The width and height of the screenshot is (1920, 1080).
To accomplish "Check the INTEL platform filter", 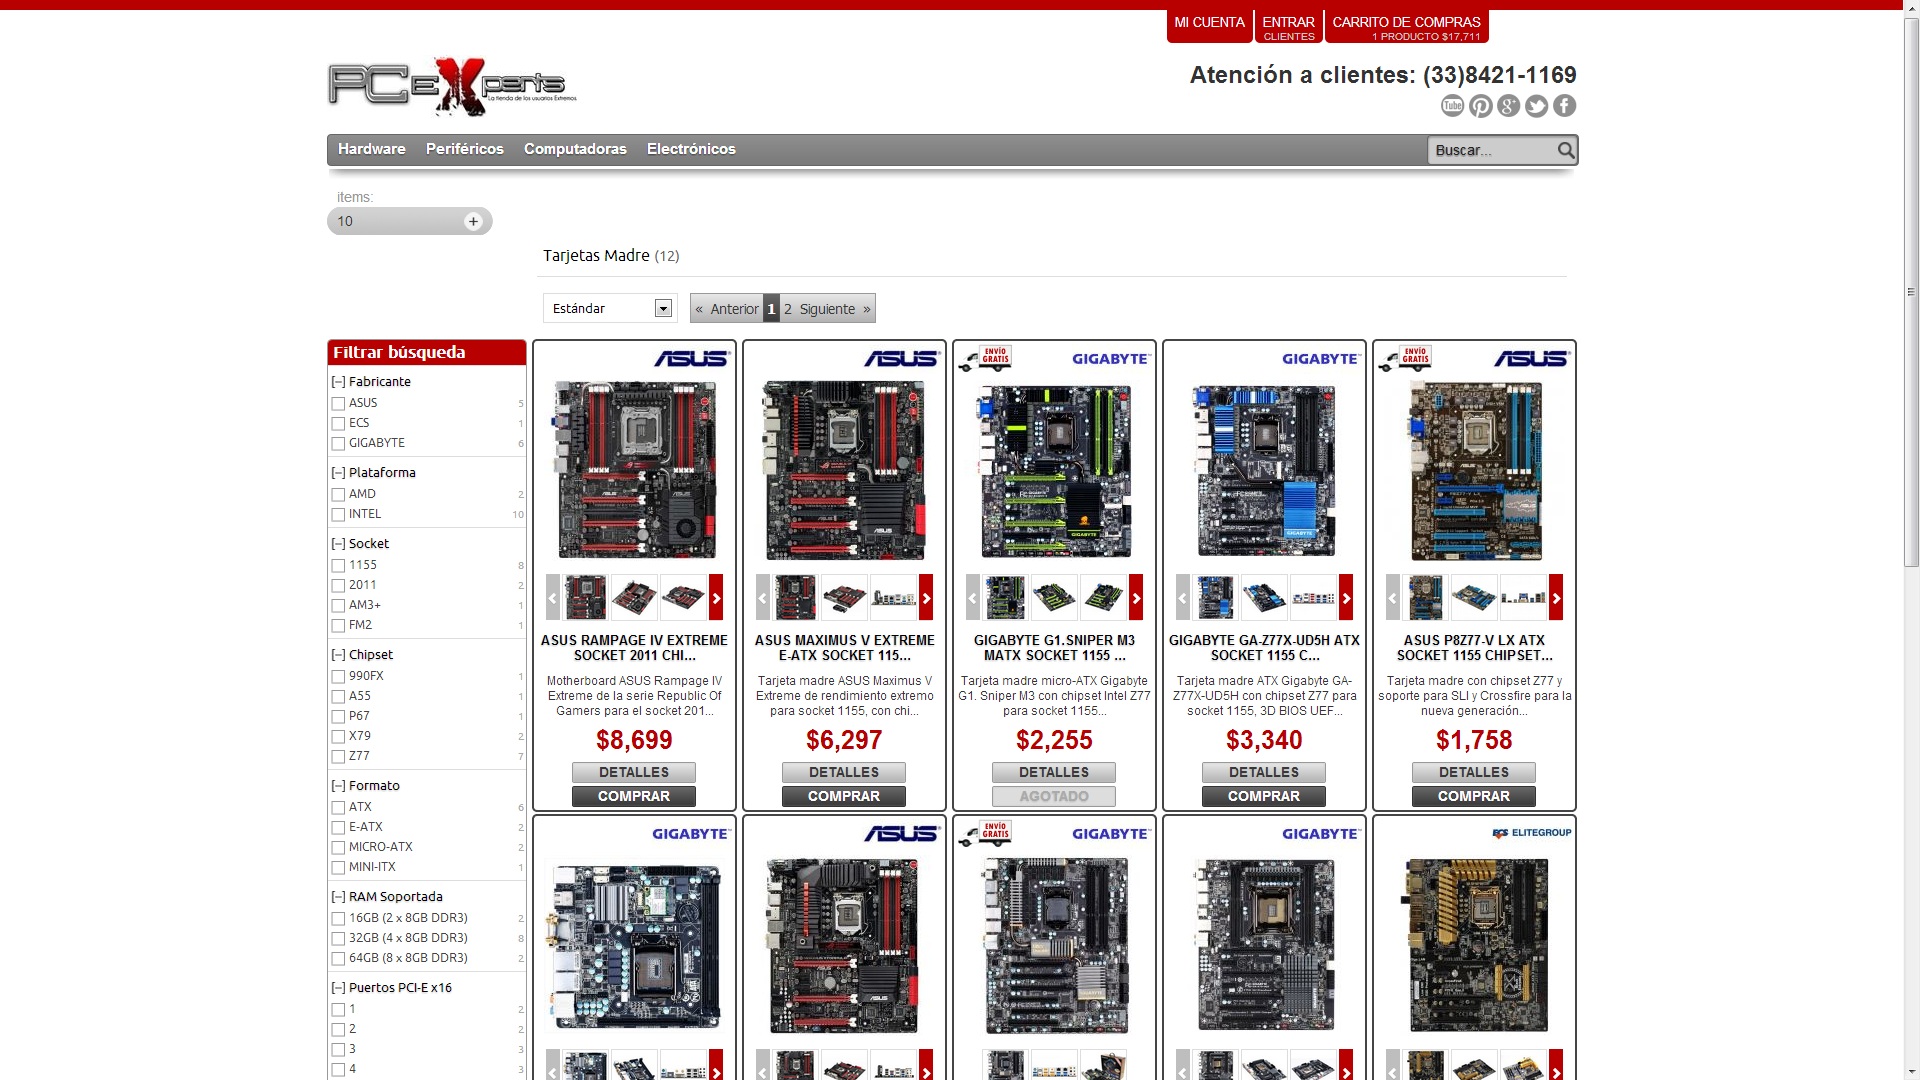I will tap(338, 515).
